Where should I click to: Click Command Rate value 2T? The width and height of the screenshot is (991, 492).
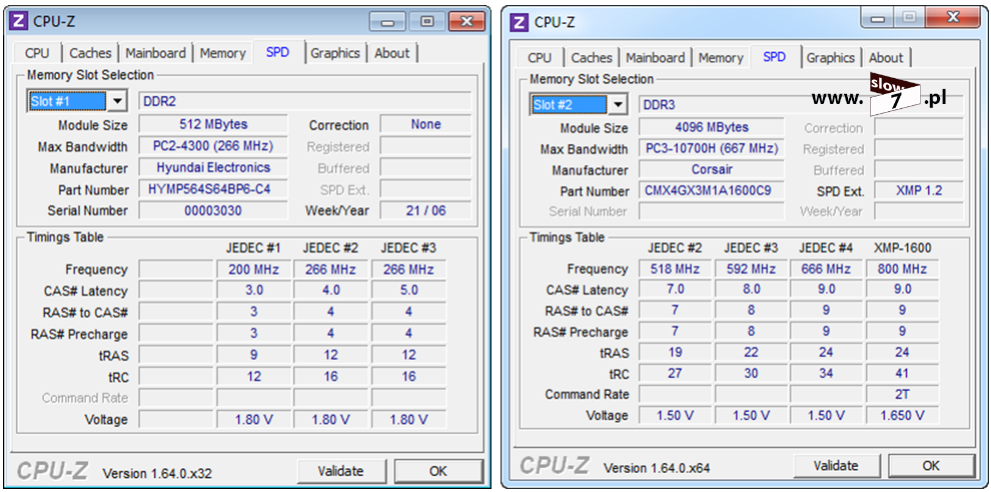tap(902, 394)
